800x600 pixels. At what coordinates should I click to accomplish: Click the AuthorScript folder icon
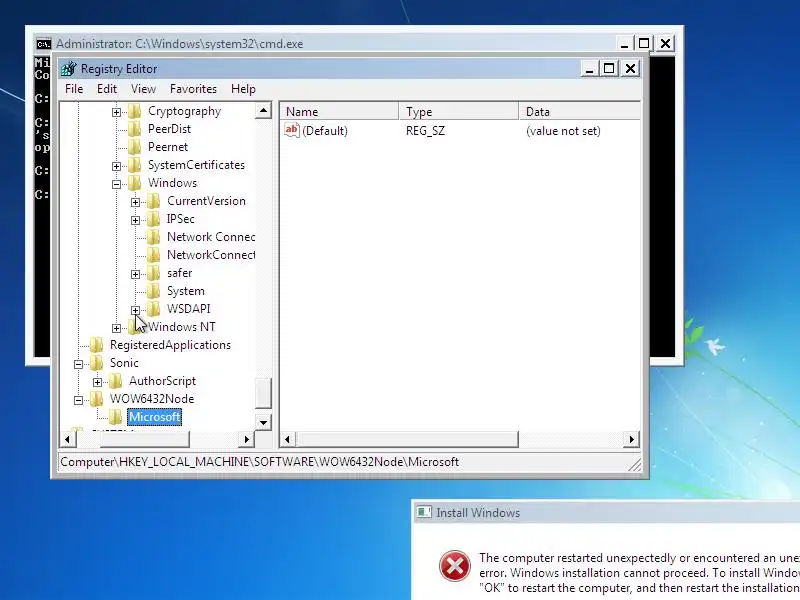(115, 381)
